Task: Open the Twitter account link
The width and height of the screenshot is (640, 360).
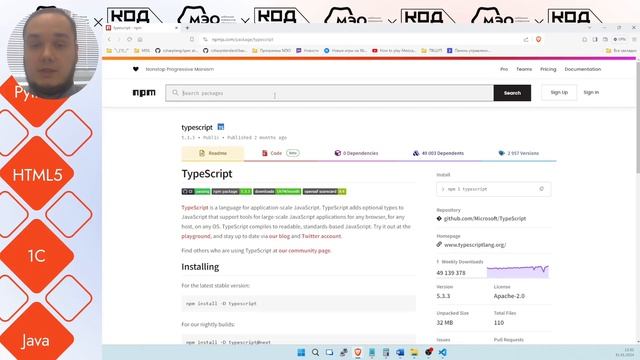Action: pyautogui.click(x=321, y=236)
